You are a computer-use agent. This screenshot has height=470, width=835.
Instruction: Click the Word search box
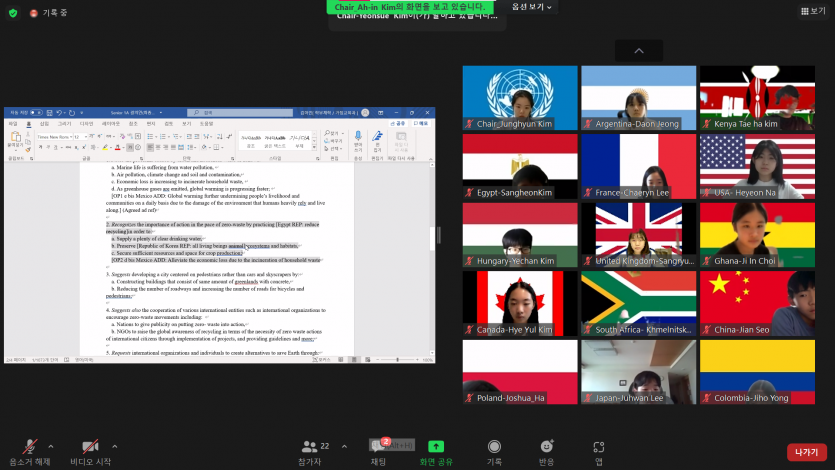click(x=240, y=112)
